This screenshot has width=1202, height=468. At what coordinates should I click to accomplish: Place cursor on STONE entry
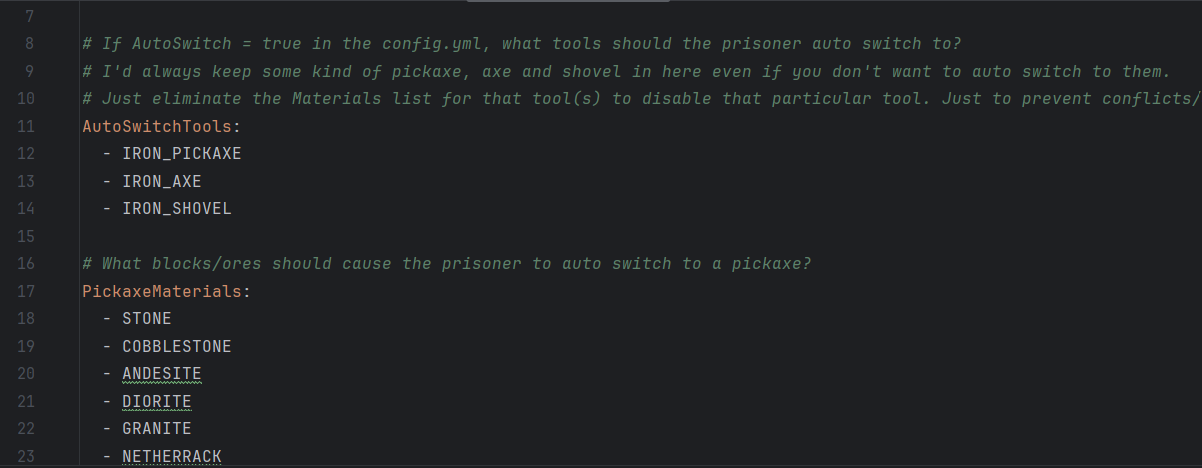click(x=147, y=319)
